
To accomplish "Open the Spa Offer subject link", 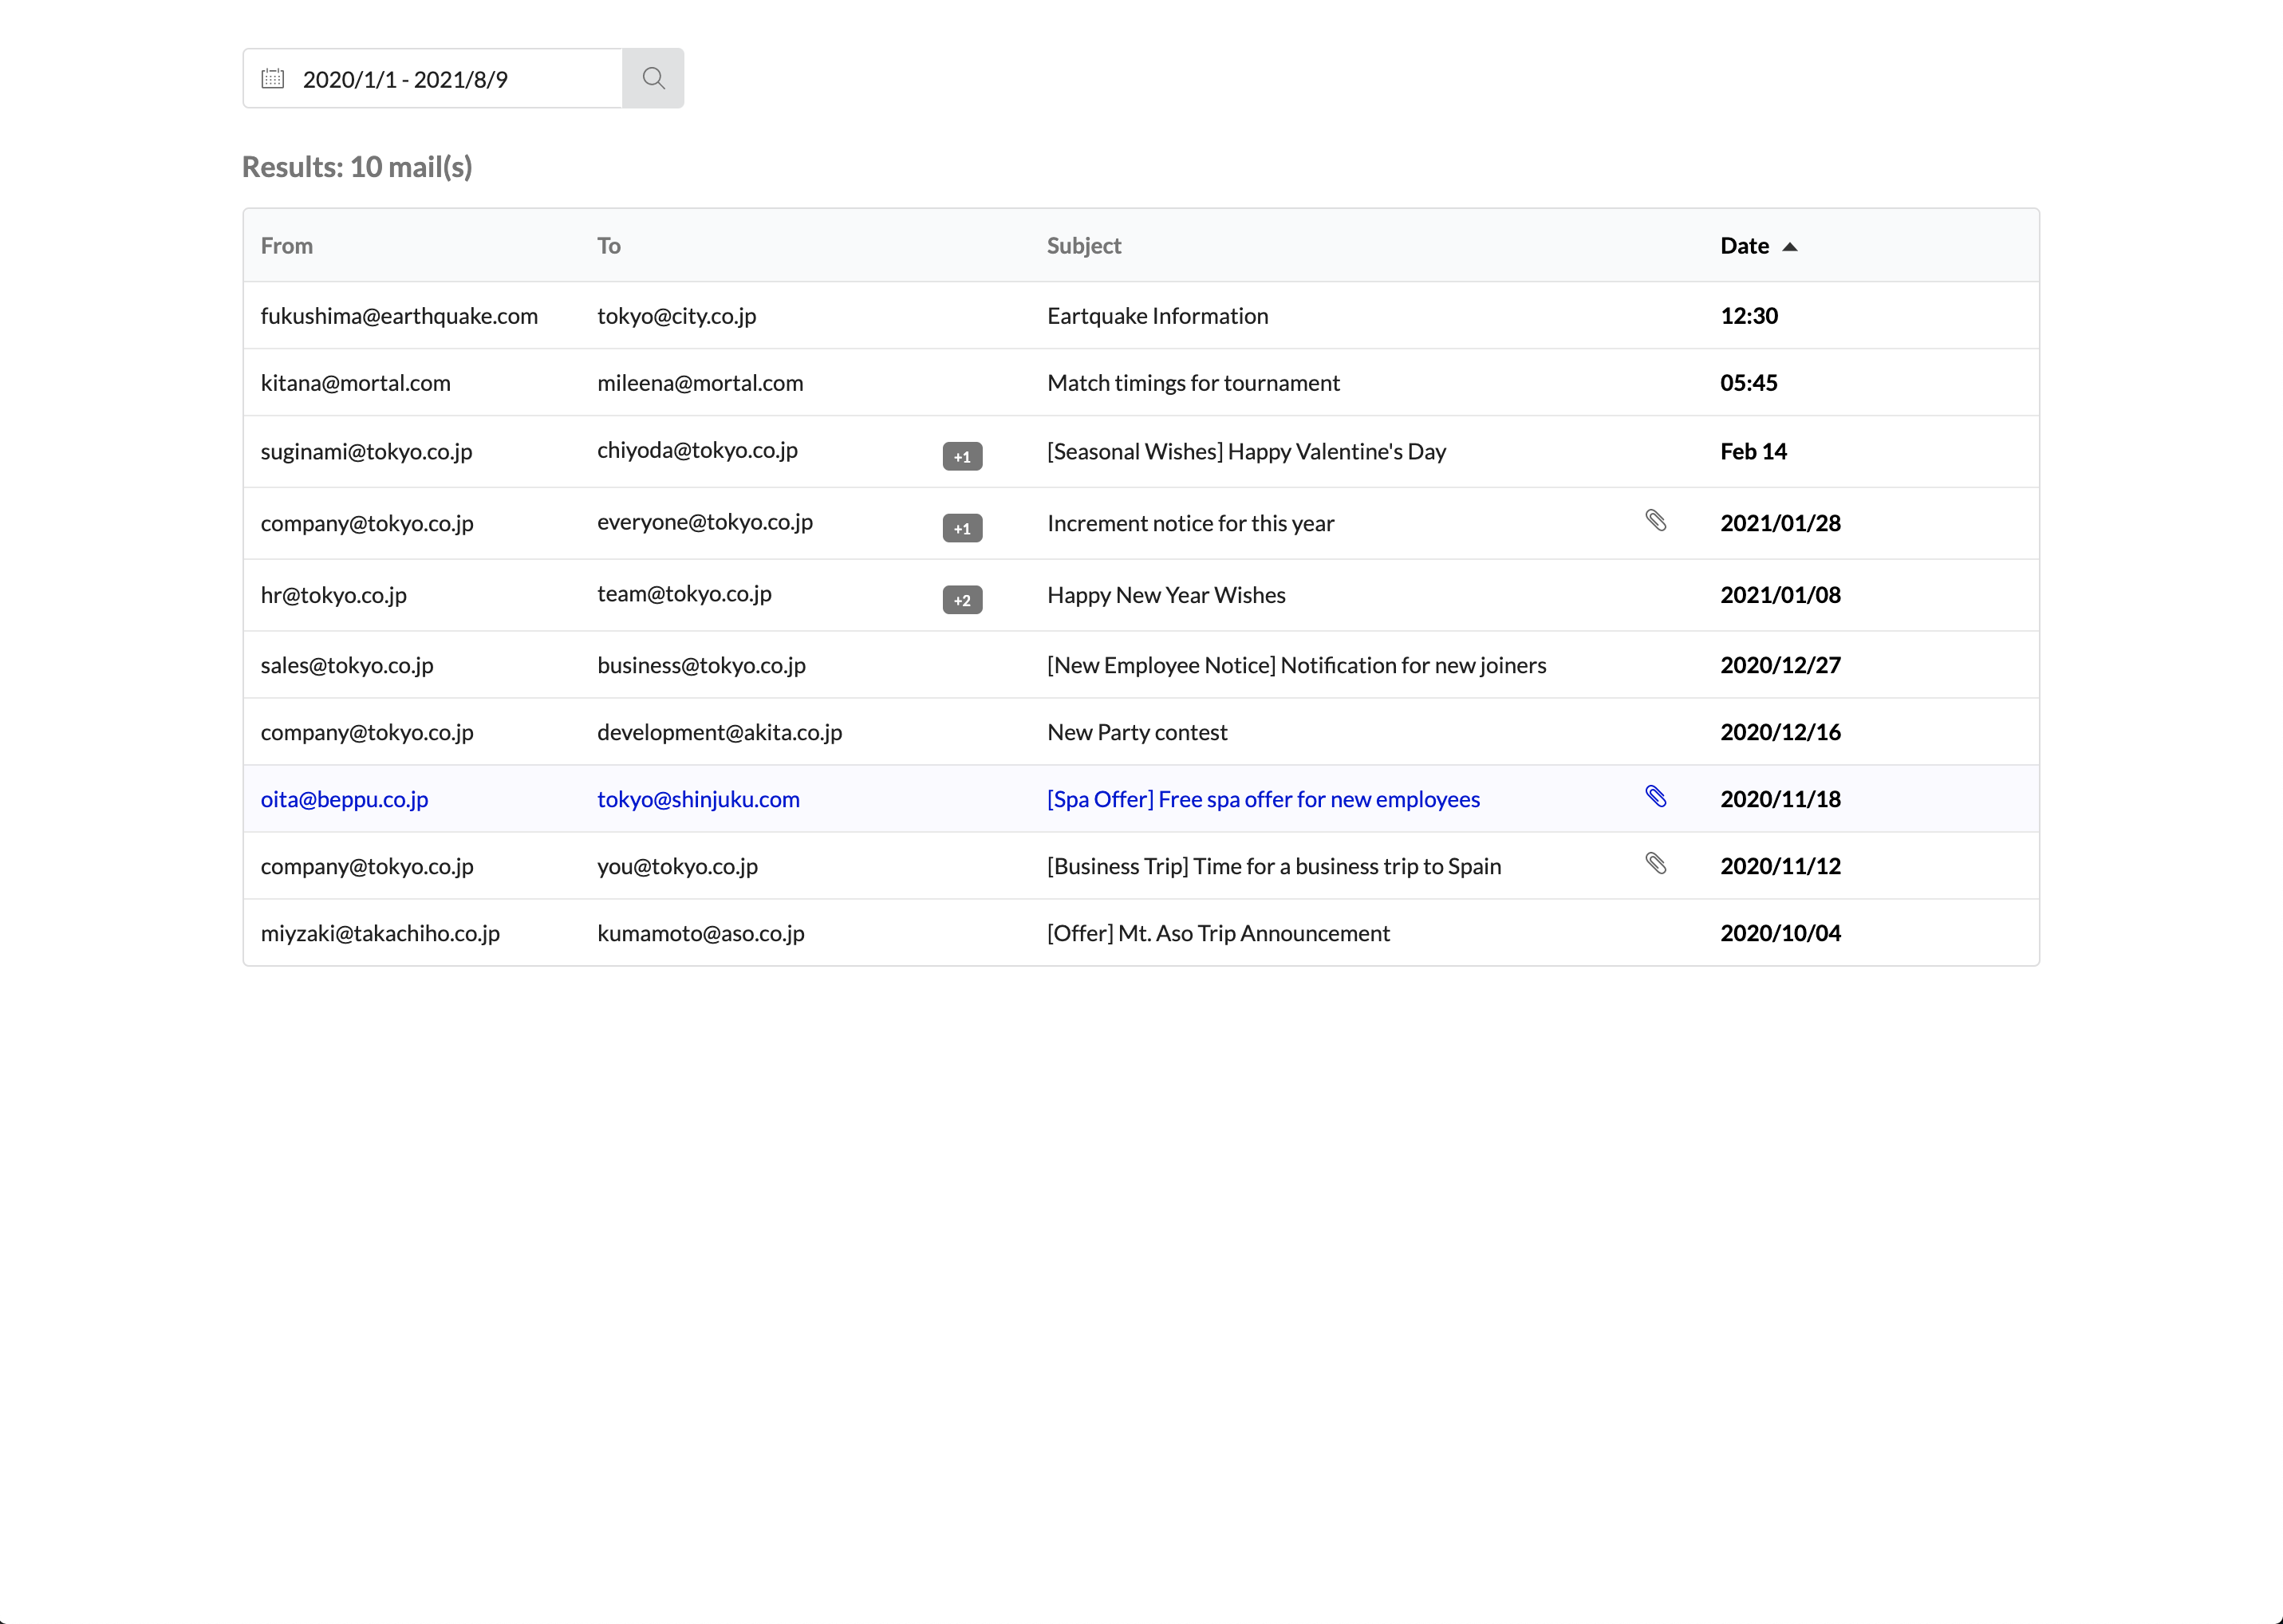I will 1263,799.
